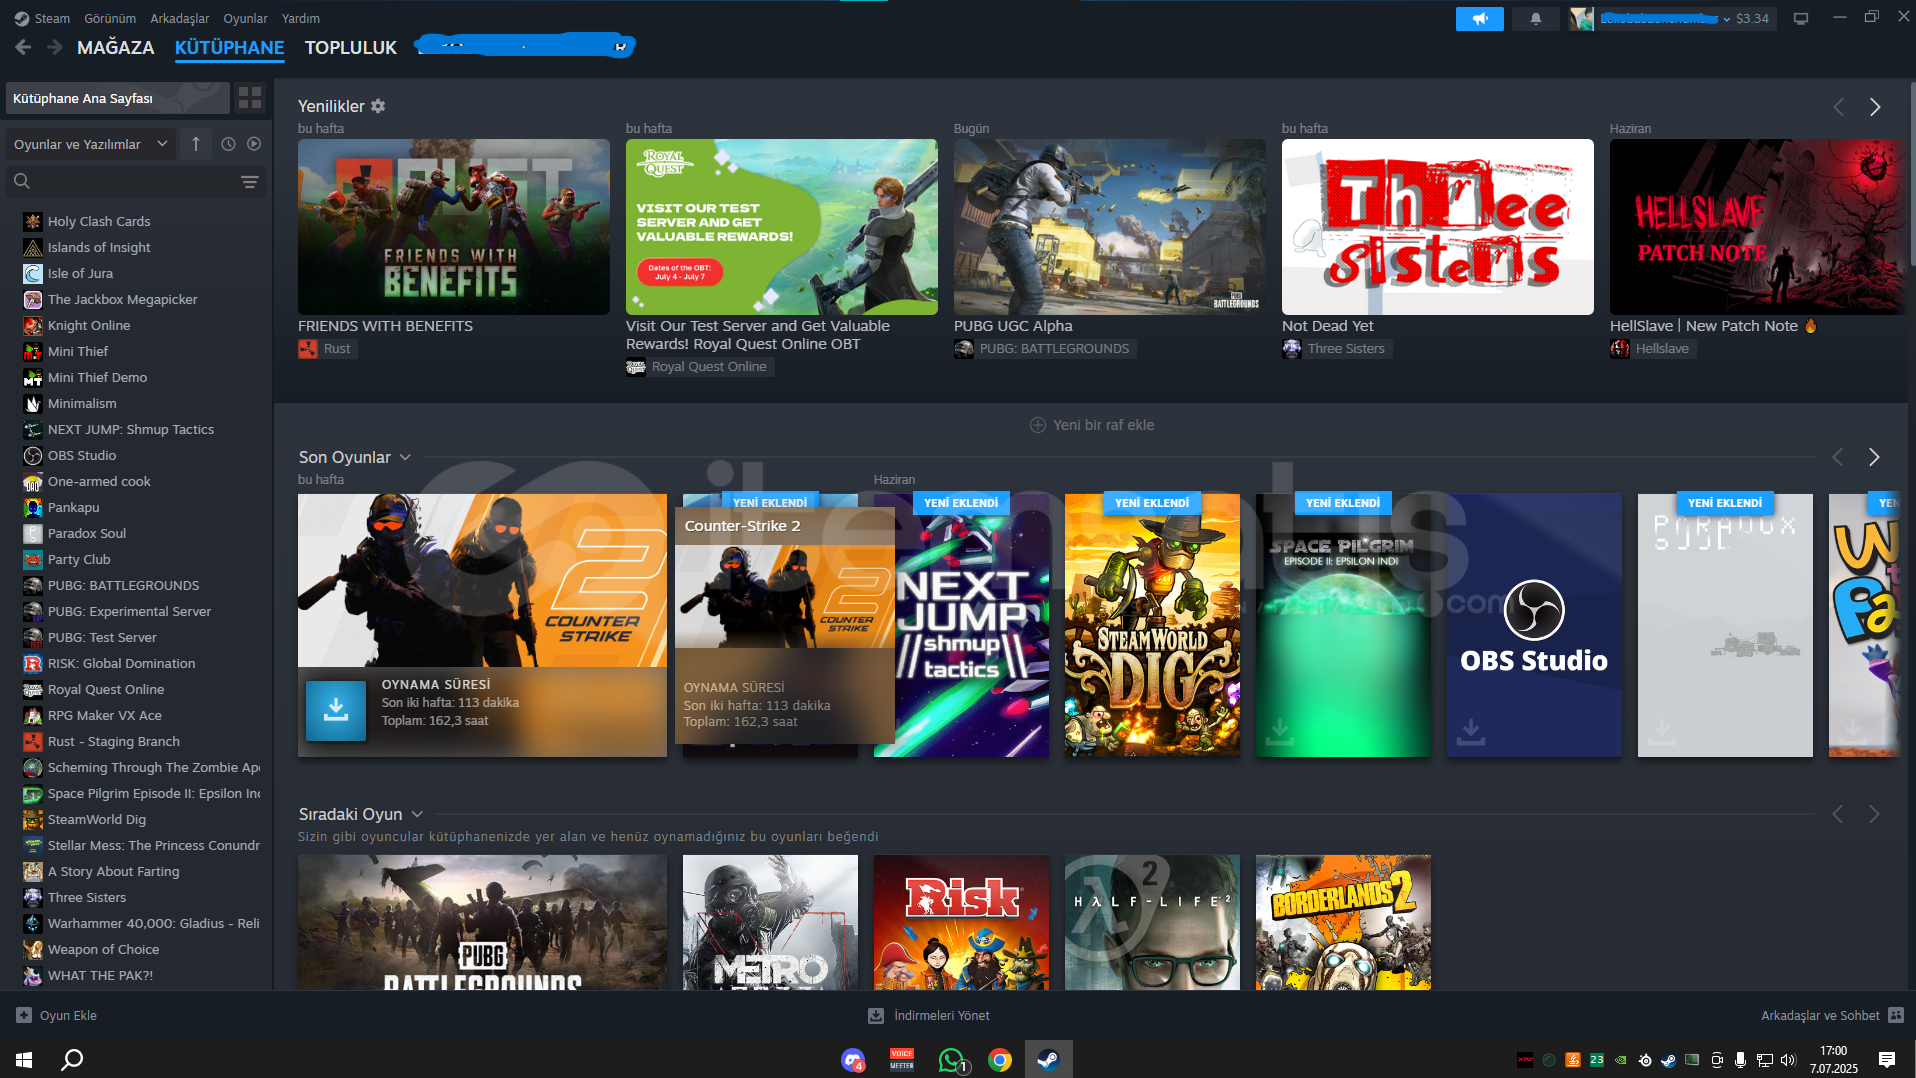Click the wallet balance $3.34
Viewport: 1916px width, 1078px height.
coord(1752,18)
